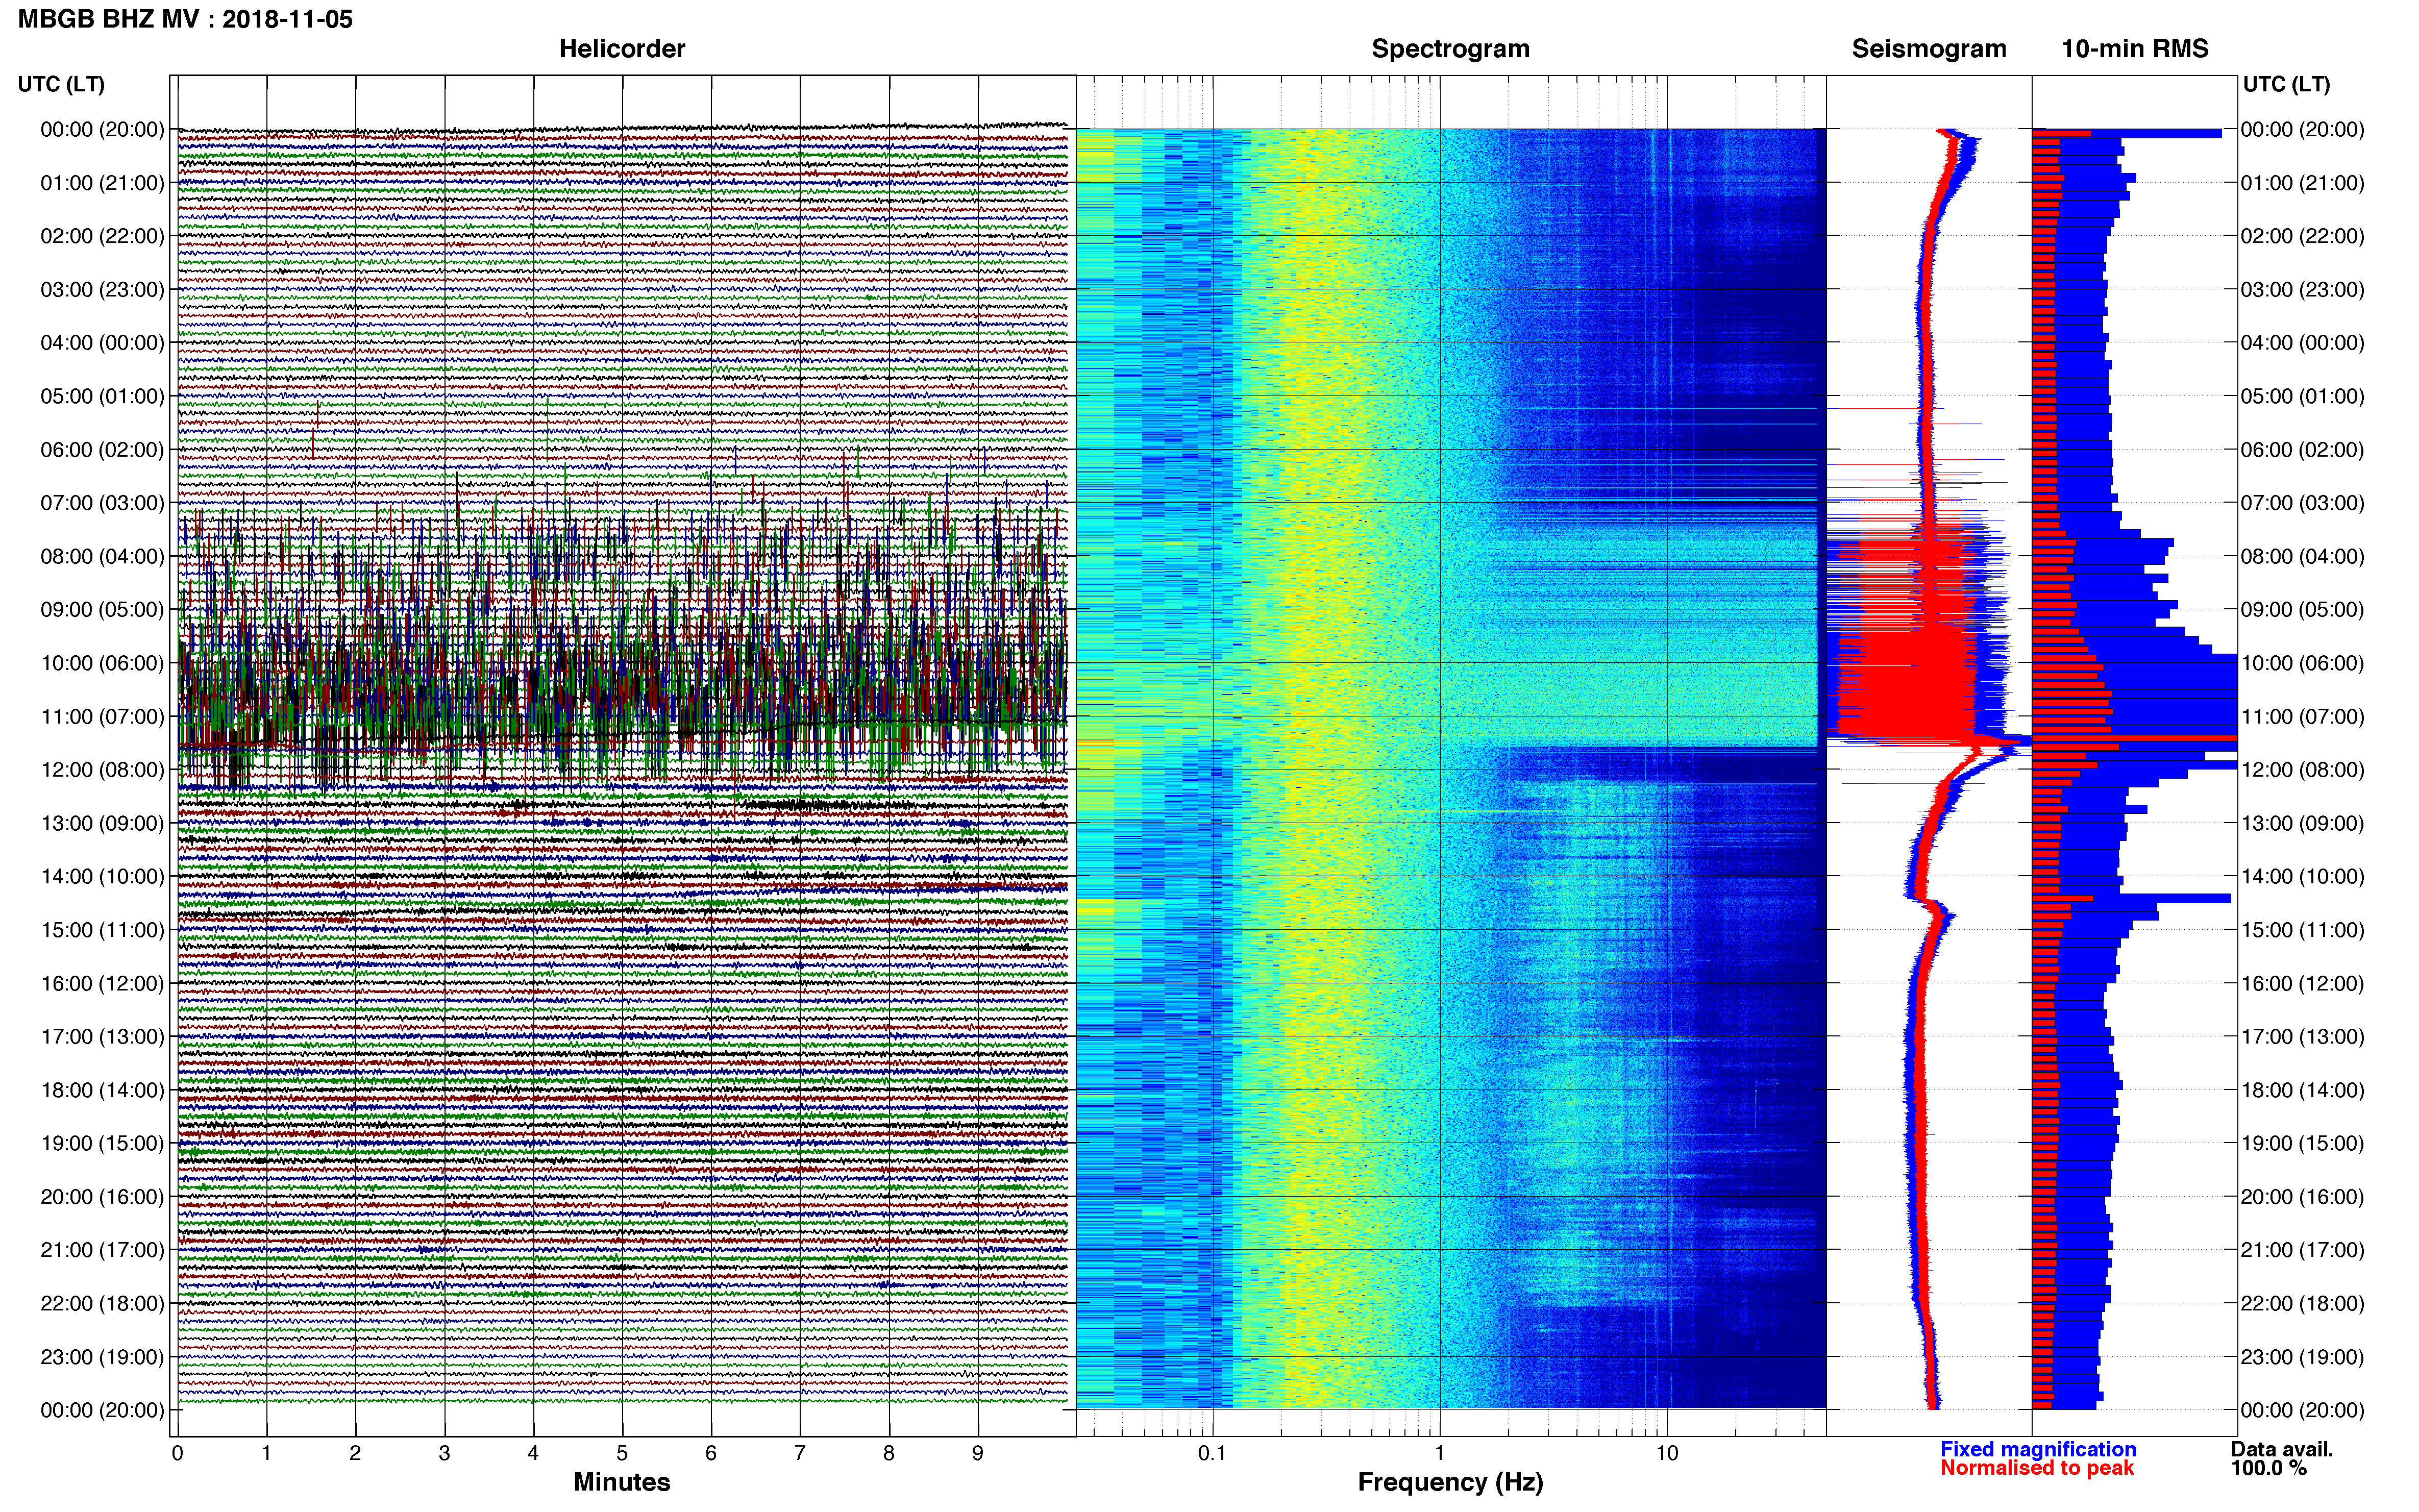Click Minutes axis tick label 0
Screen dimensions: 2419x1512
tap(177, 1453)
